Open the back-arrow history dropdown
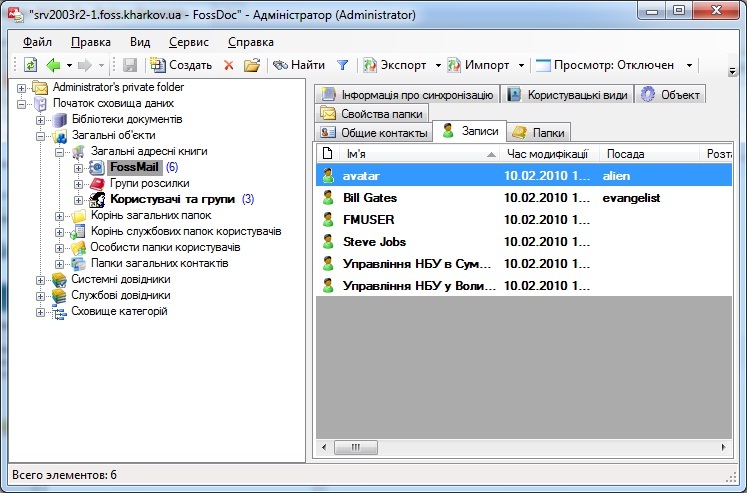The height and width of the screenshot is (493, 747). pyautogui.click(x=70, y=65)
